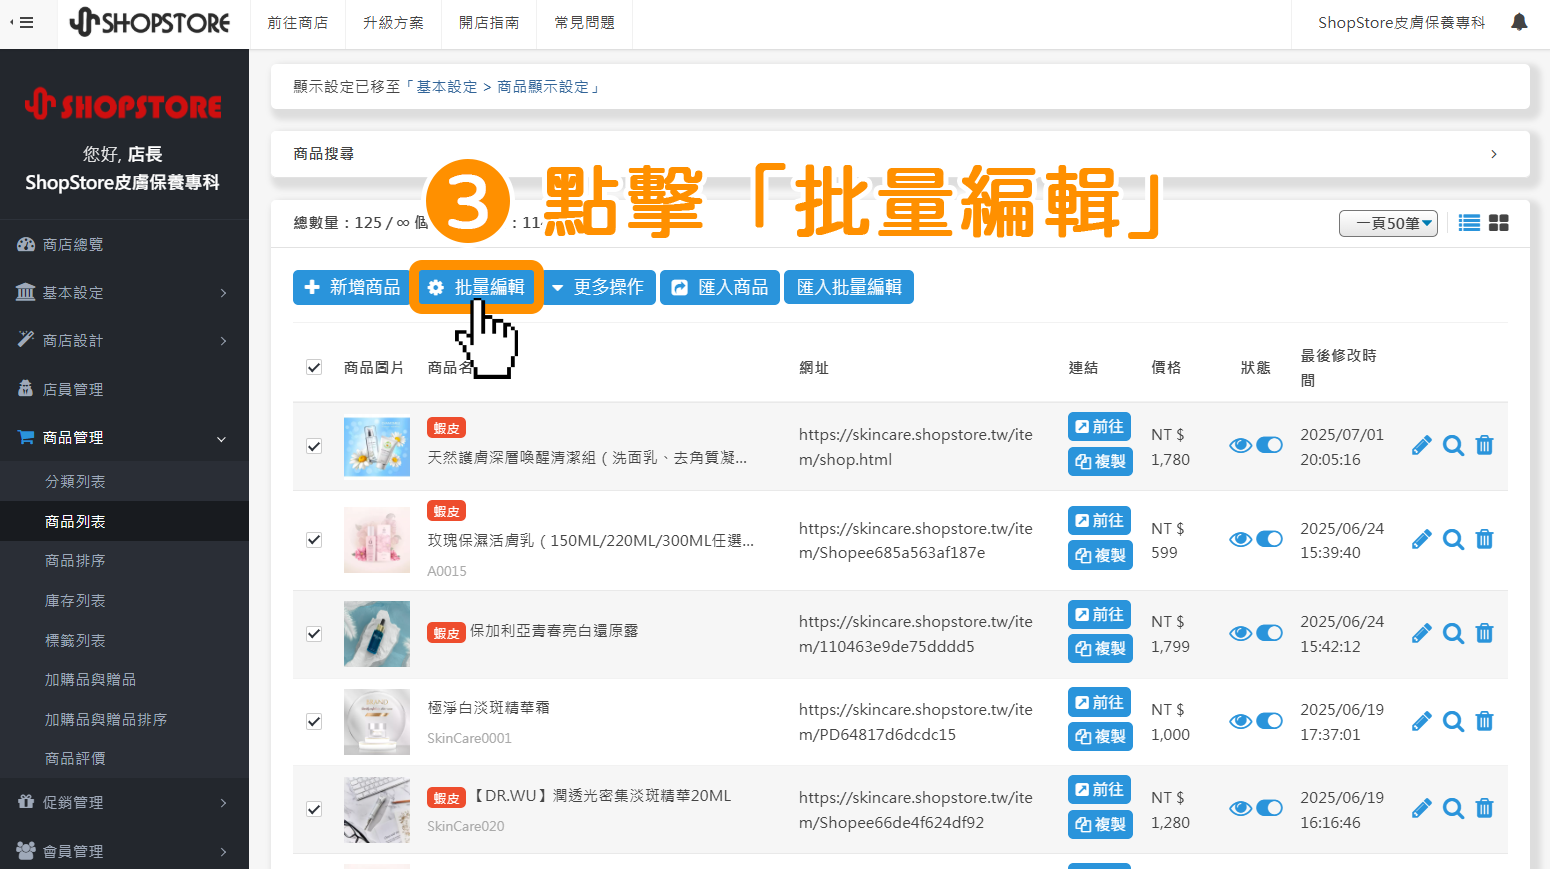Screen dimensions: 1550x869
Task: Preview the 天然護膚深層喚醒清潔組 product with magnifier icon
Action: click(x=1454, y=446)
